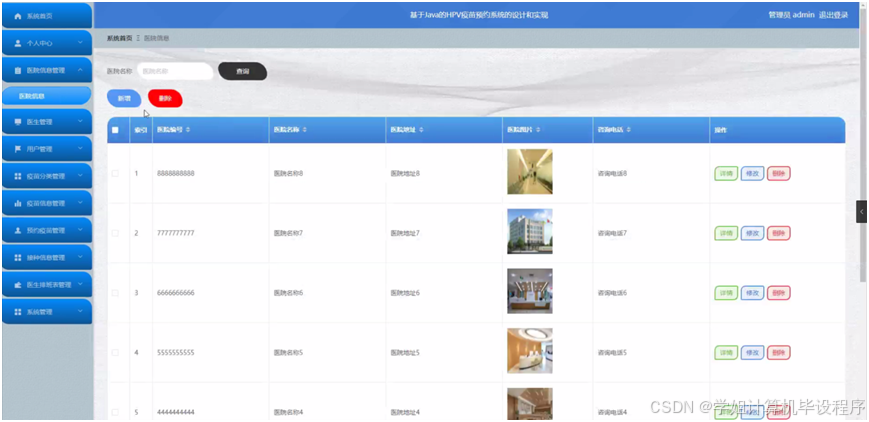The width and height of the screenshot is (869, 422).
Task: Sort by the 咨询电话 column sort arrows
Action: [x=628, y=130]
